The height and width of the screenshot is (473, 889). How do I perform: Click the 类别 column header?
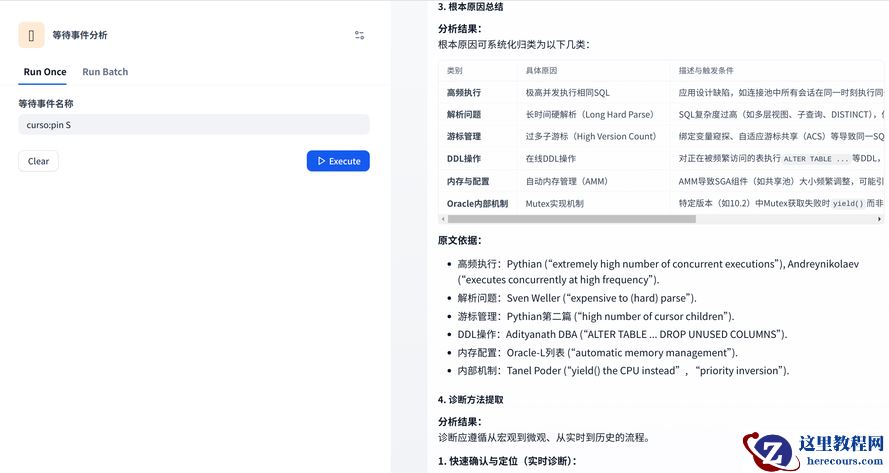(x=455, y=71)
